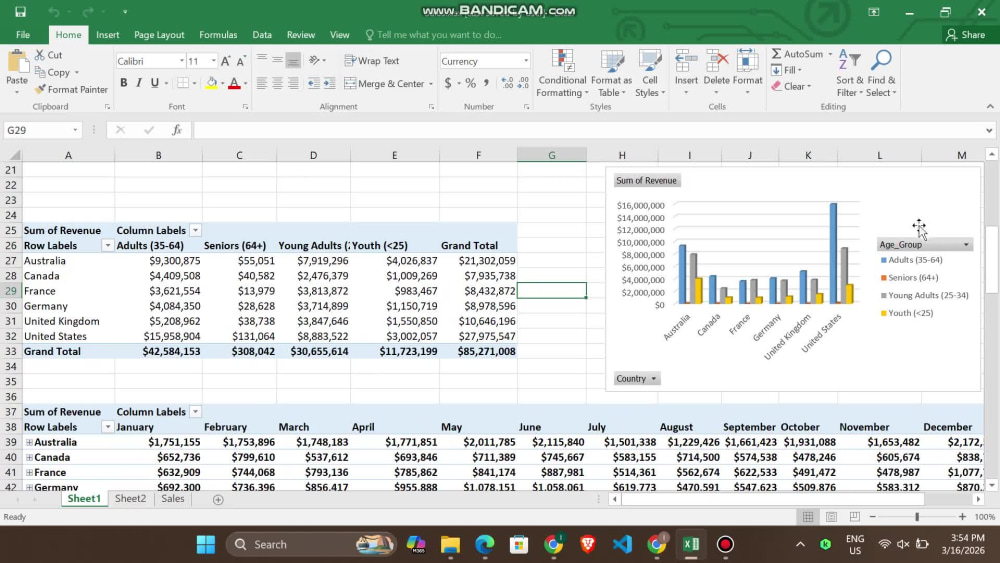Decrease font size with the smaller A
1000x563 pixels.
click(x=240, y=61)
